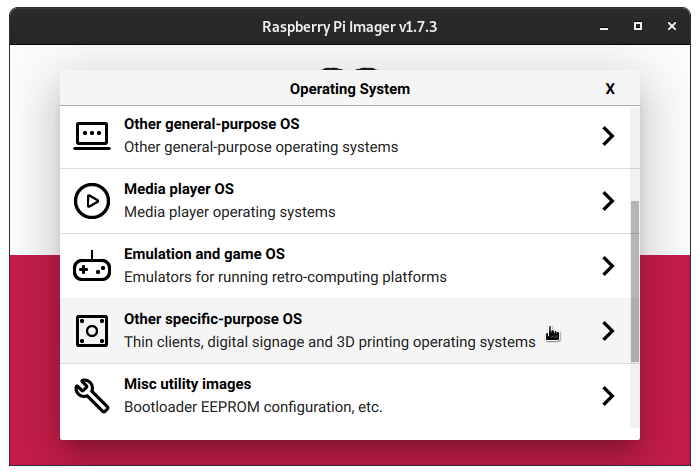Close the Raspberry Pi Imager window
This screenshot has width=700, height=475.
(x=672, y=25)
